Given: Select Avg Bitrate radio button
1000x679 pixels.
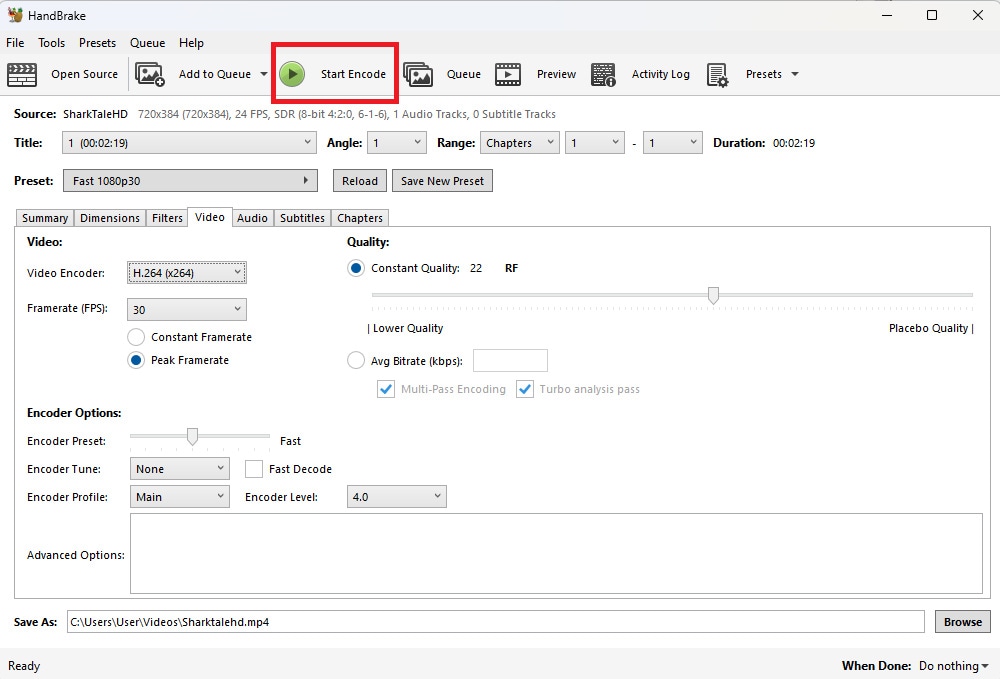Looking at the screenshot, I should pyautogui.click(x=356, y=361).
